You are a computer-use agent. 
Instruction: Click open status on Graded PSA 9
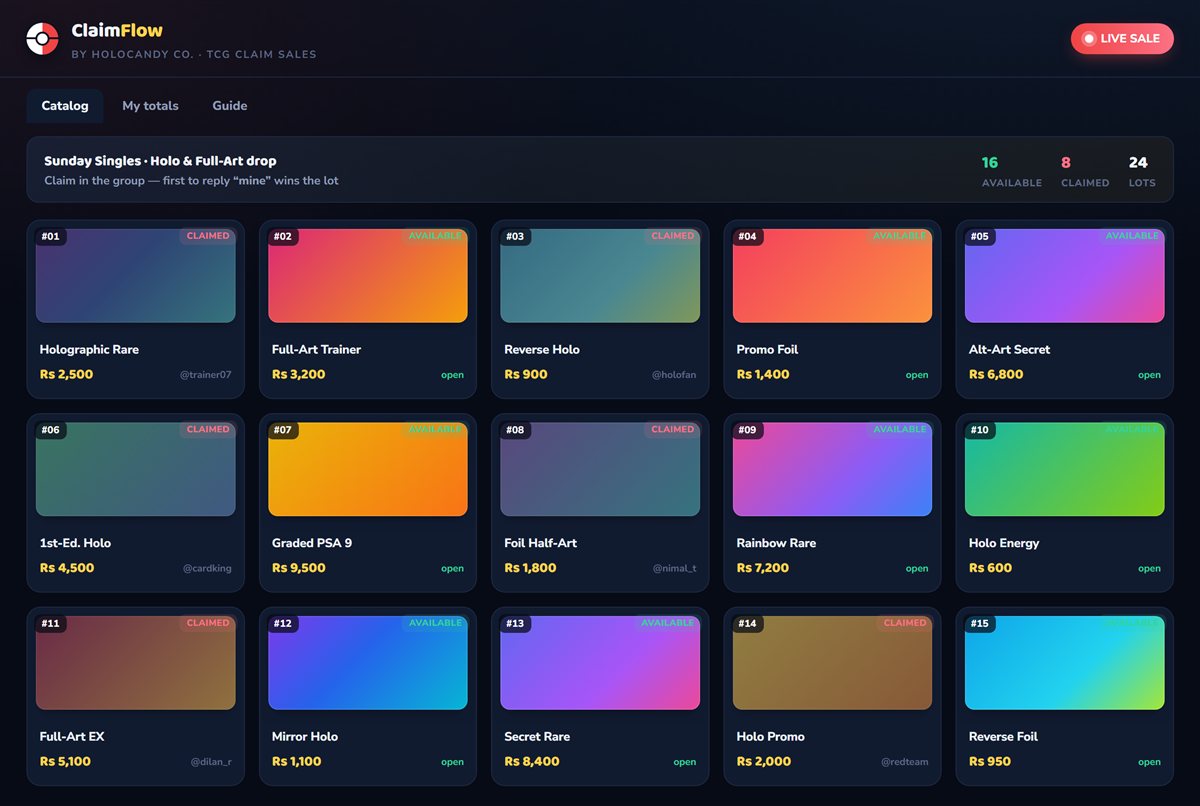pyautogui.click(x=453, y=568)
